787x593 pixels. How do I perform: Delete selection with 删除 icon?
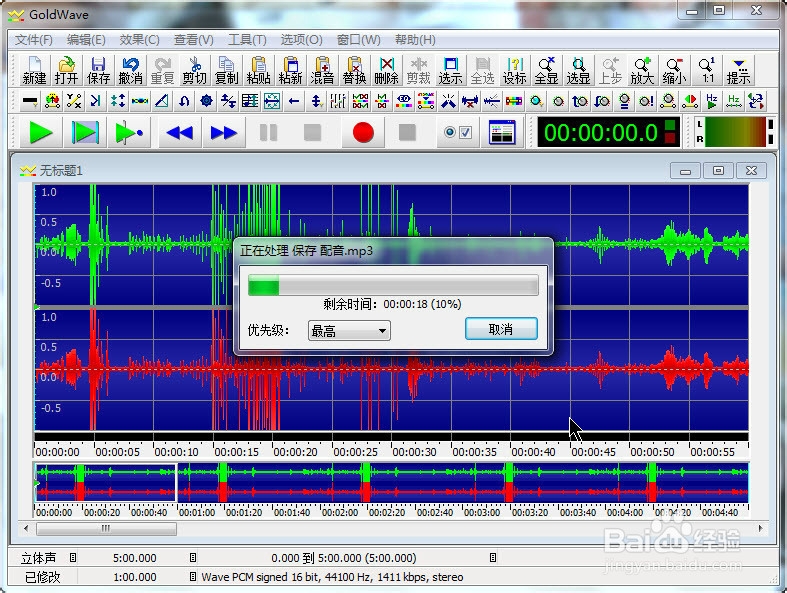[386, 70]
